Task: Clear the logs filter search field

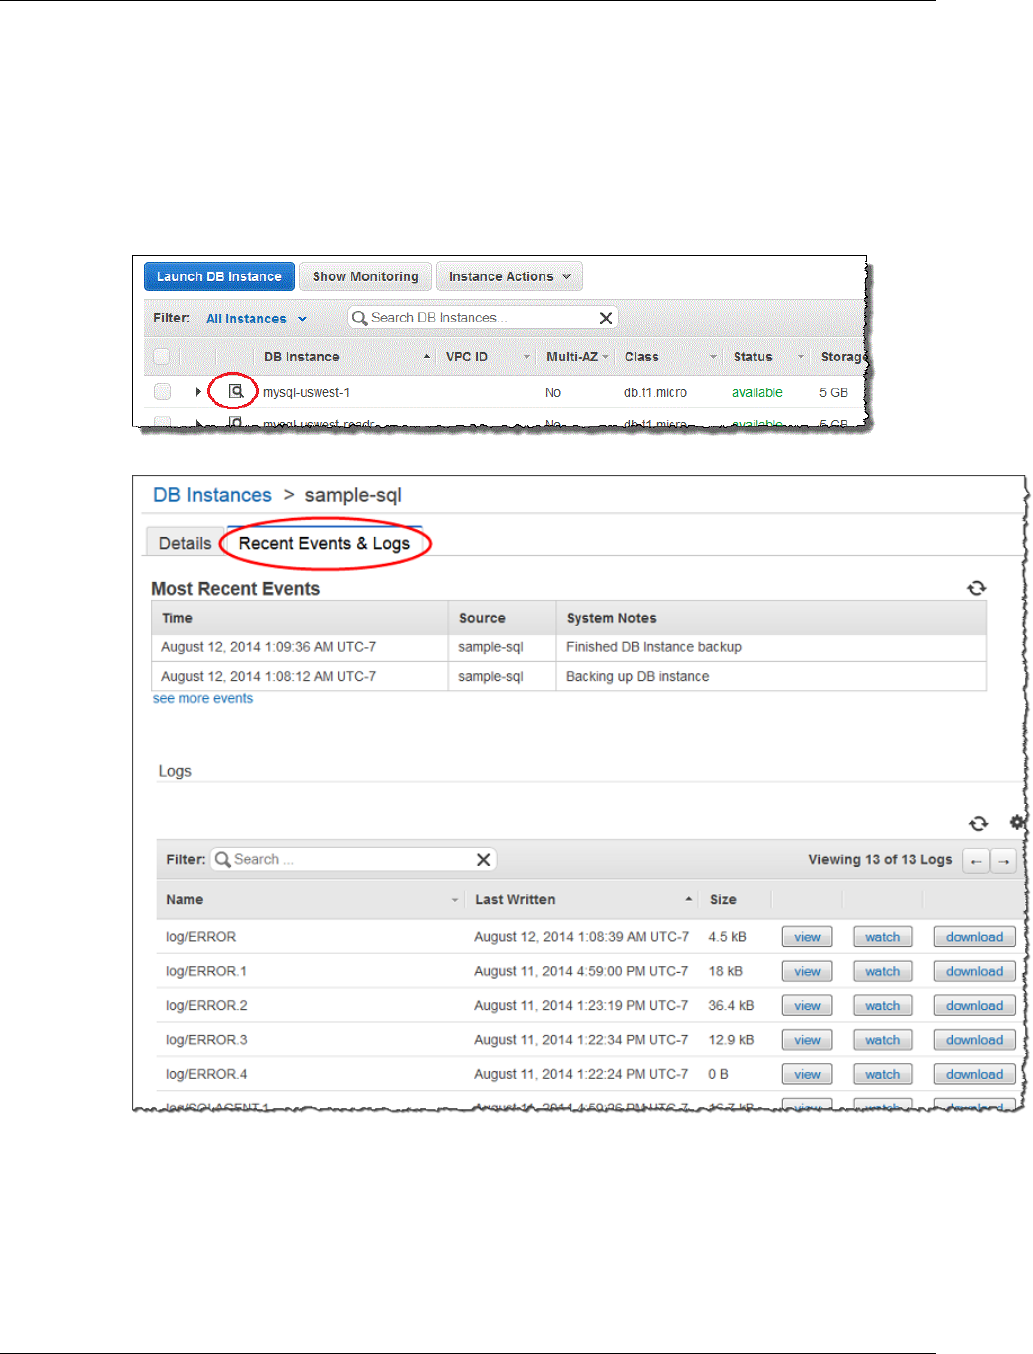Action: click(483, 859)
